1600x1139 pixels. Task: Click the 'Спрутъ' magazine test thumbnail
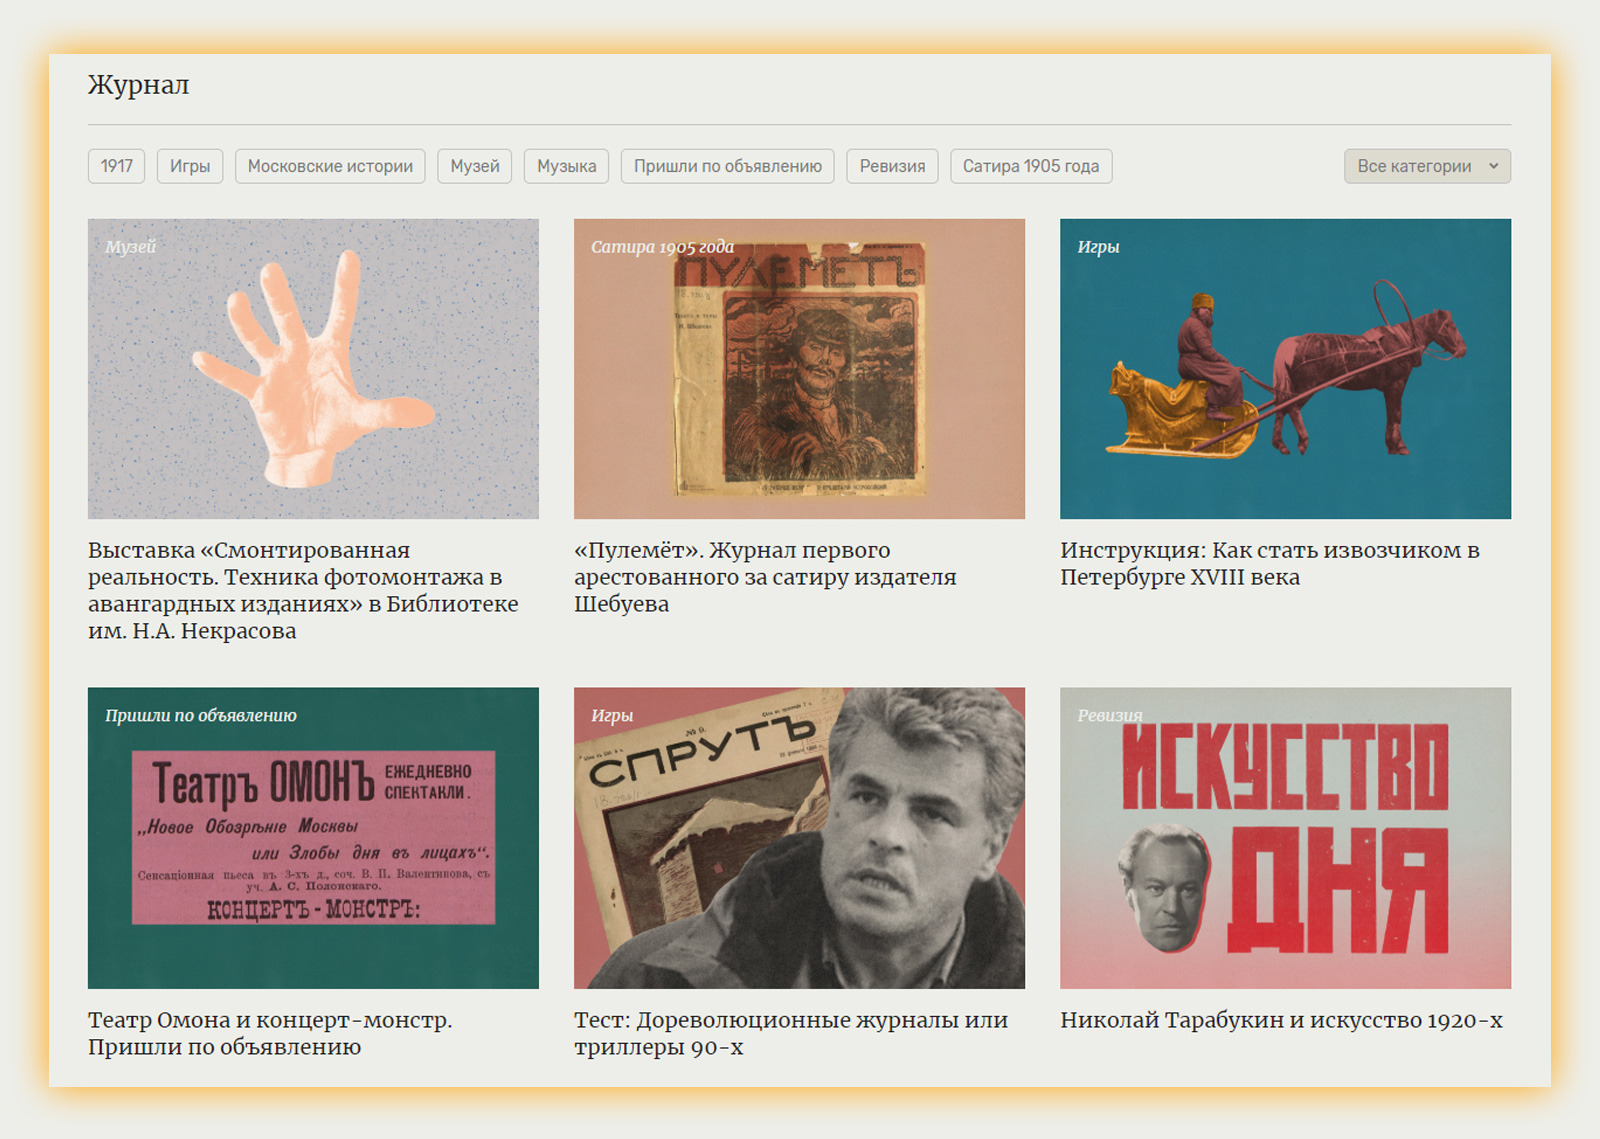point(799,838)
